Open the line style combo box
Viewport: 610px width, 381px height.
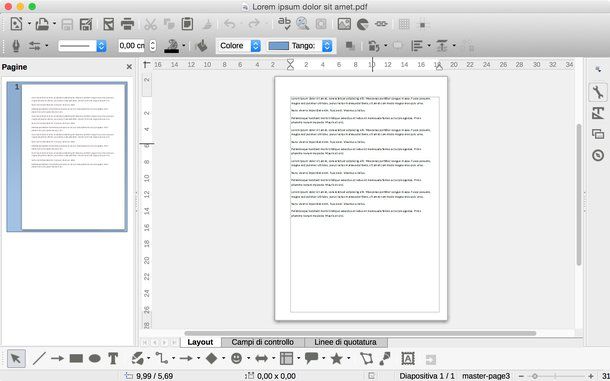tap(82, 46)
